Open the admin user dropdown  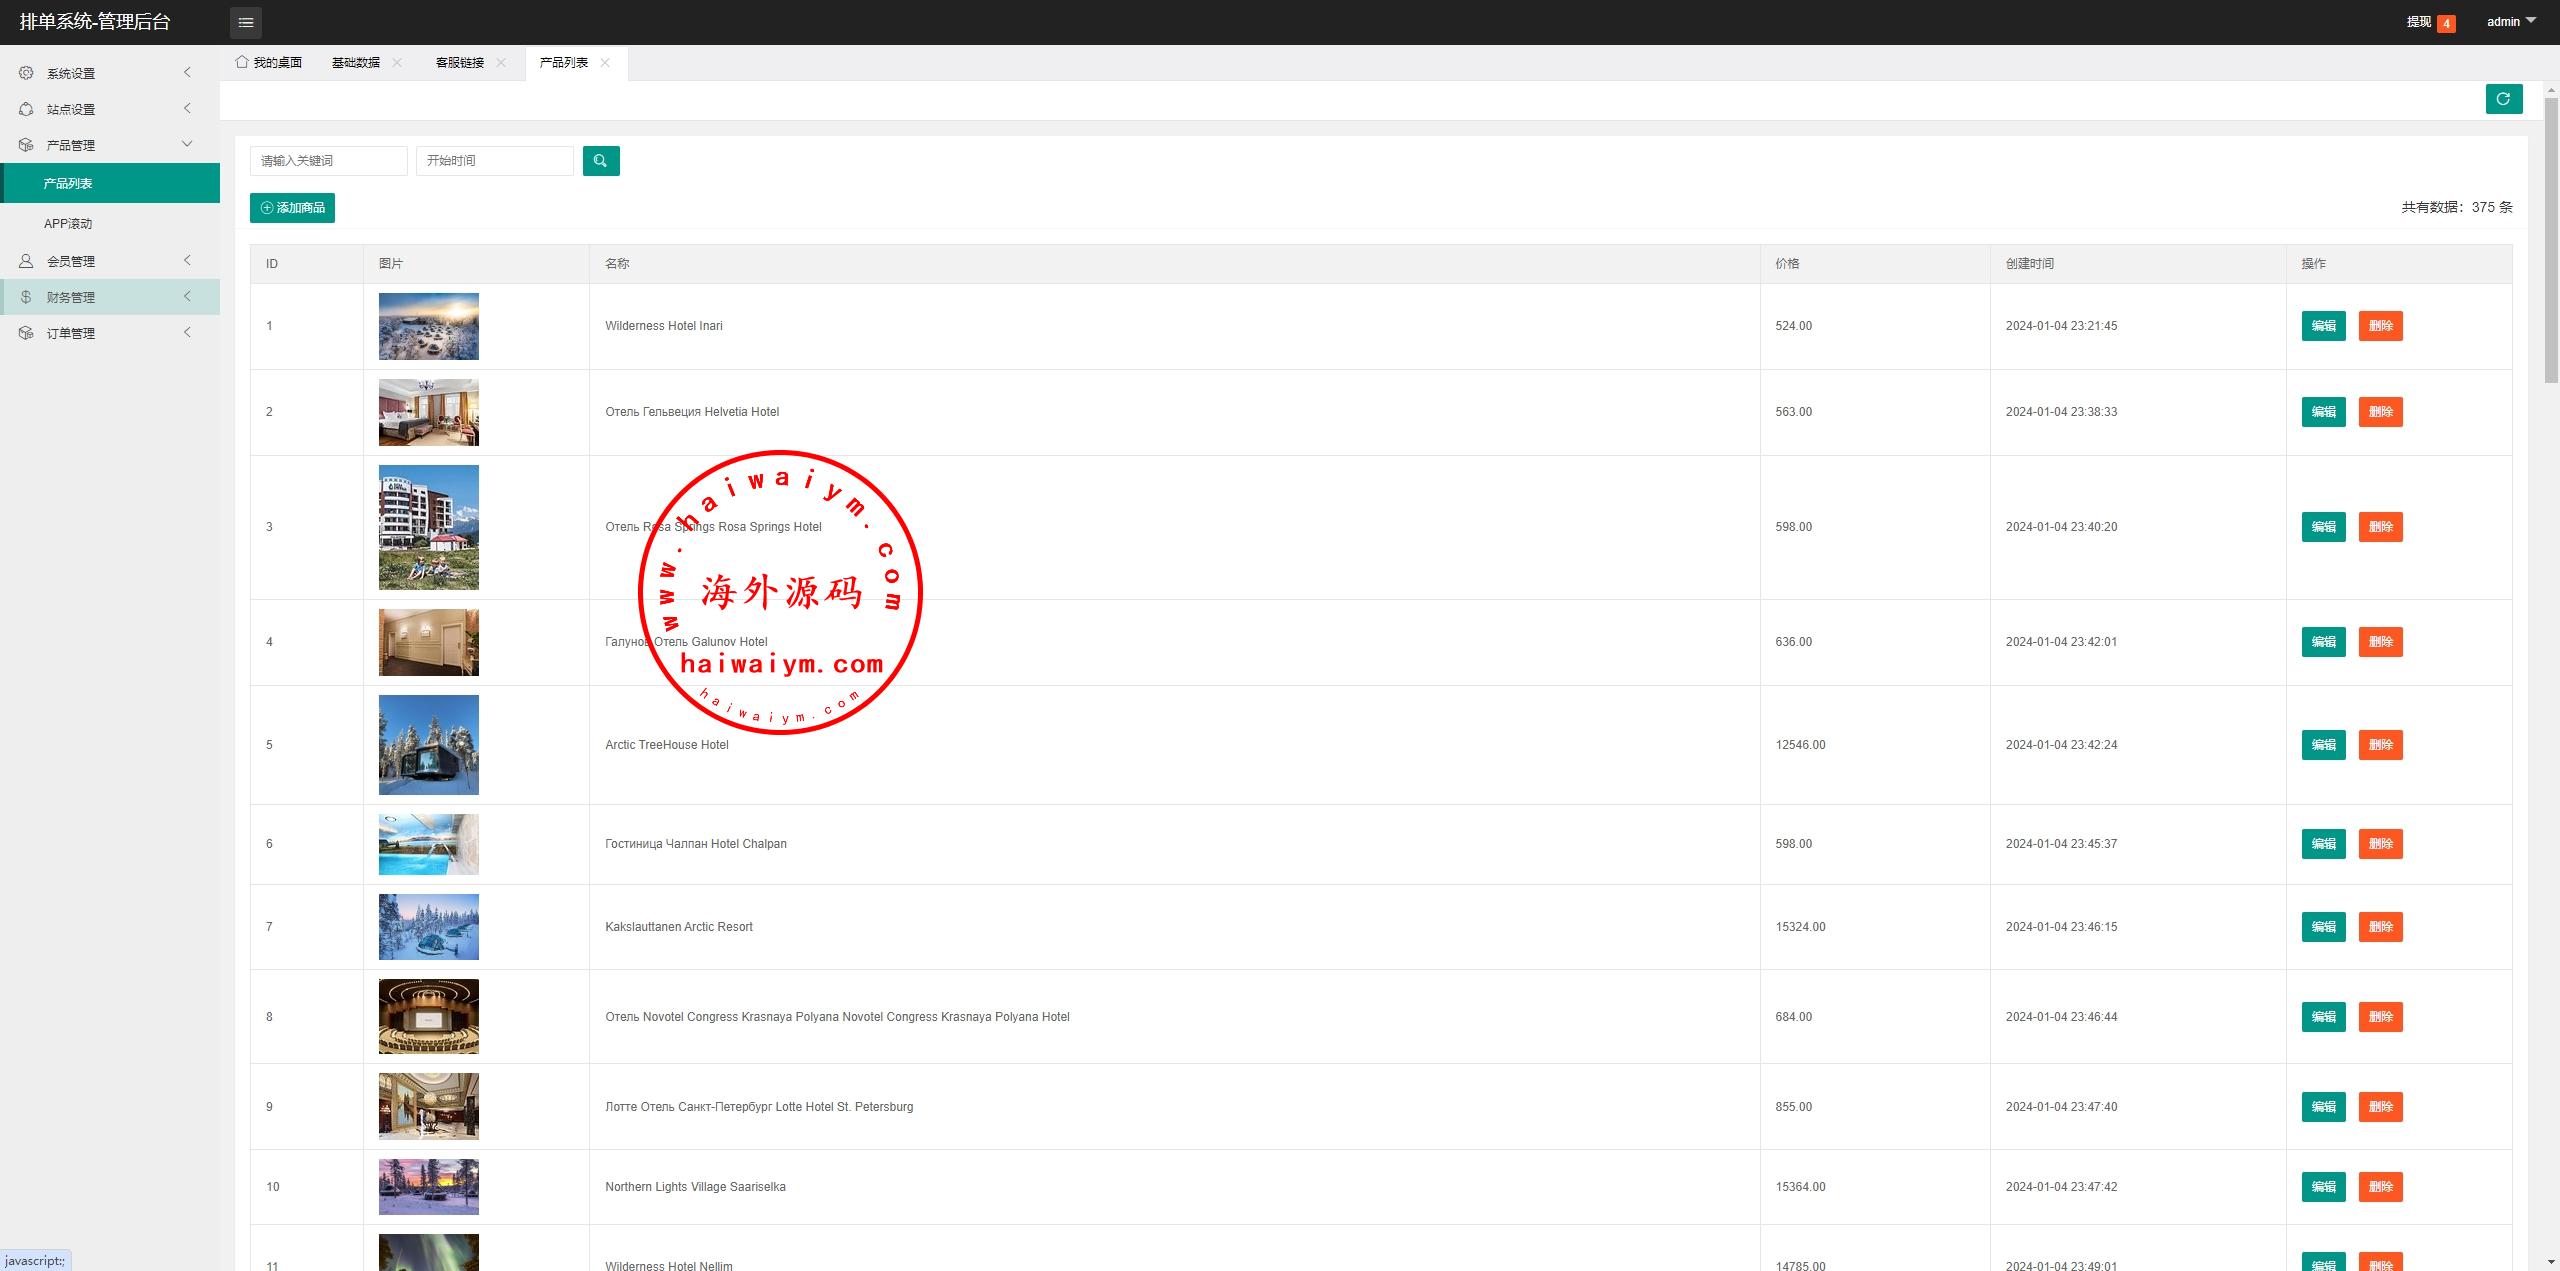[x=2510, y=22]
